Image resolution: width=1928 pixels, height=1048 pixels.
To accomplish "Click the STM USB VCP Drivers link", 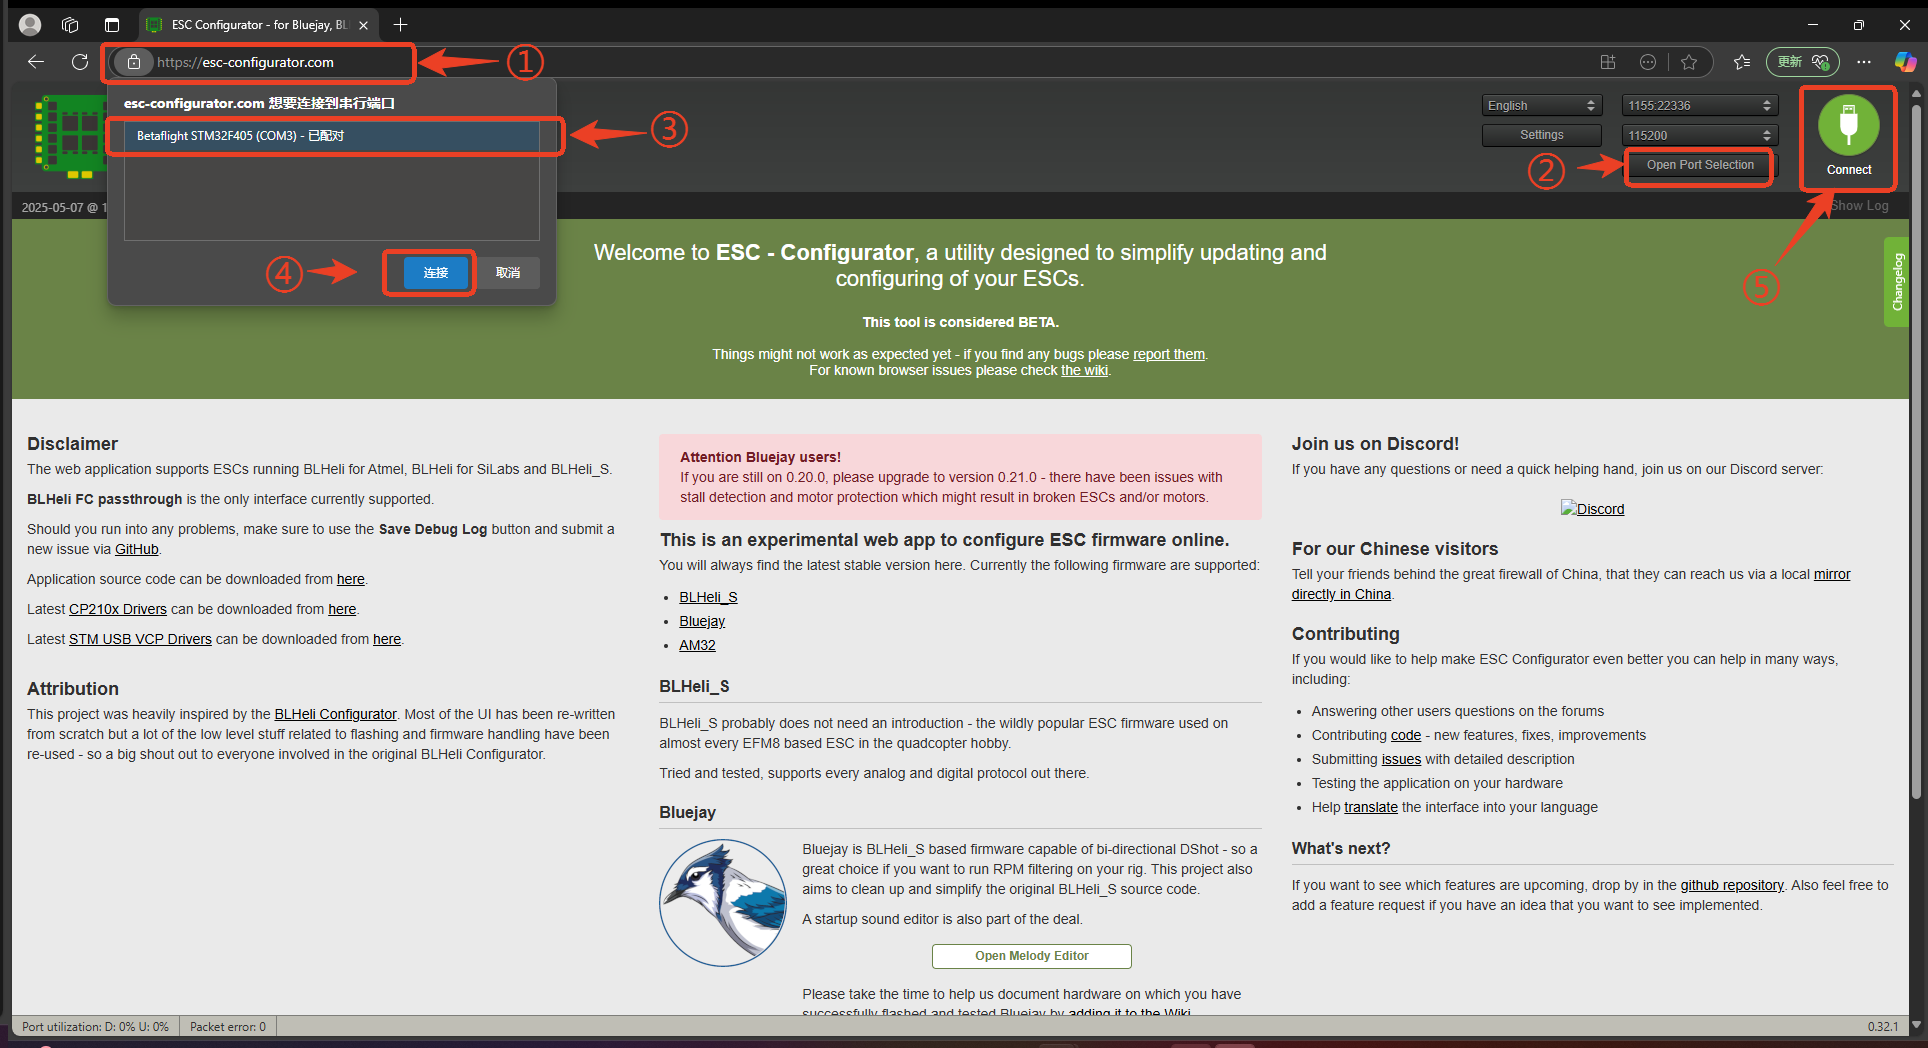I will point(140,639).
